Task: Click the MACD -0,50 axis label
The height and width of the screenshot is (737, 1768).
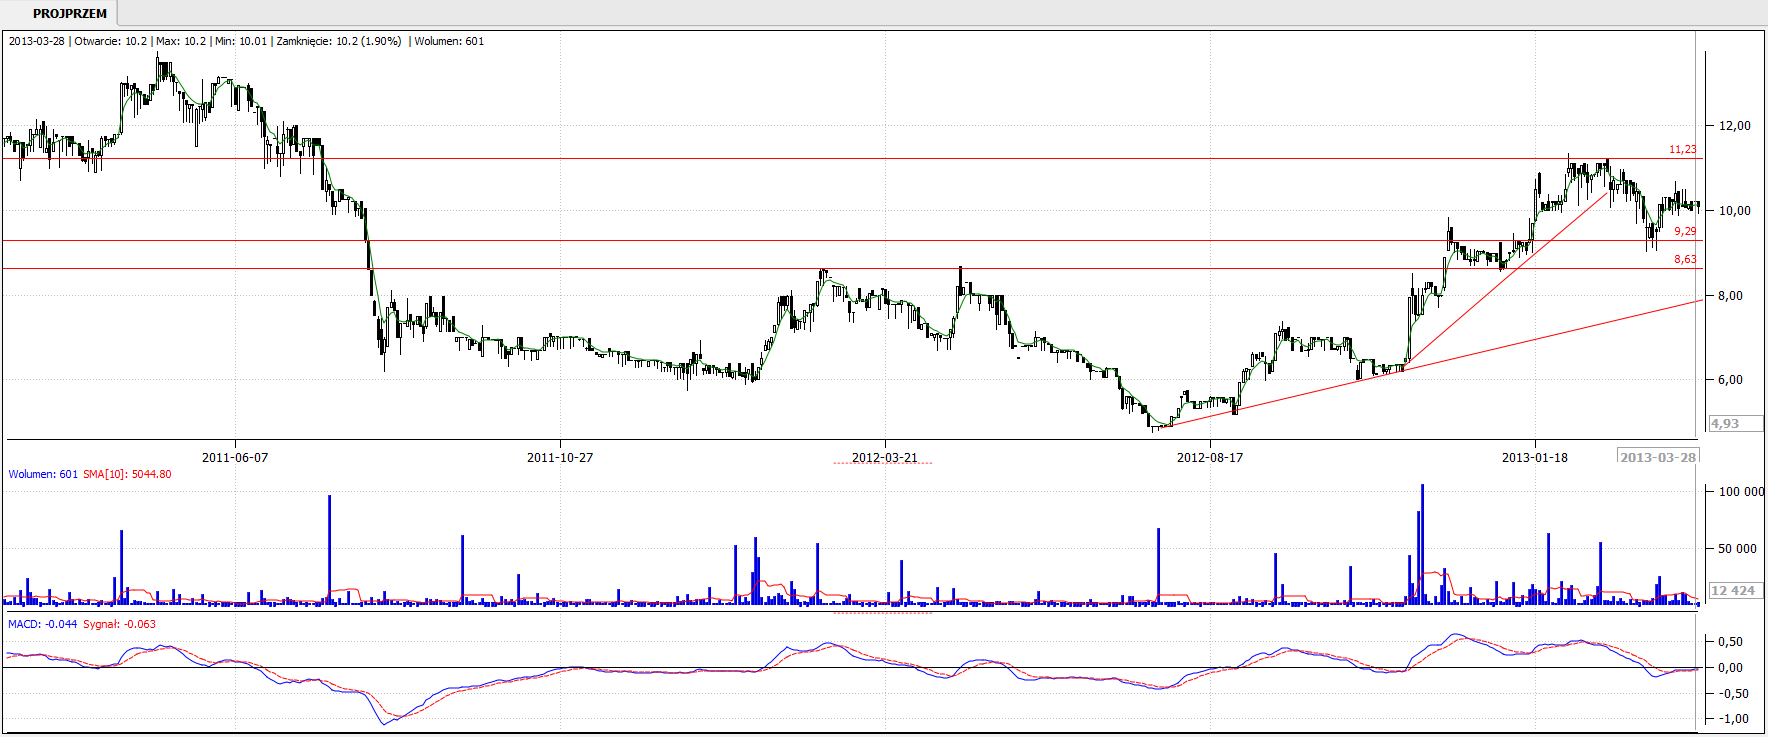Action: 1734,693
